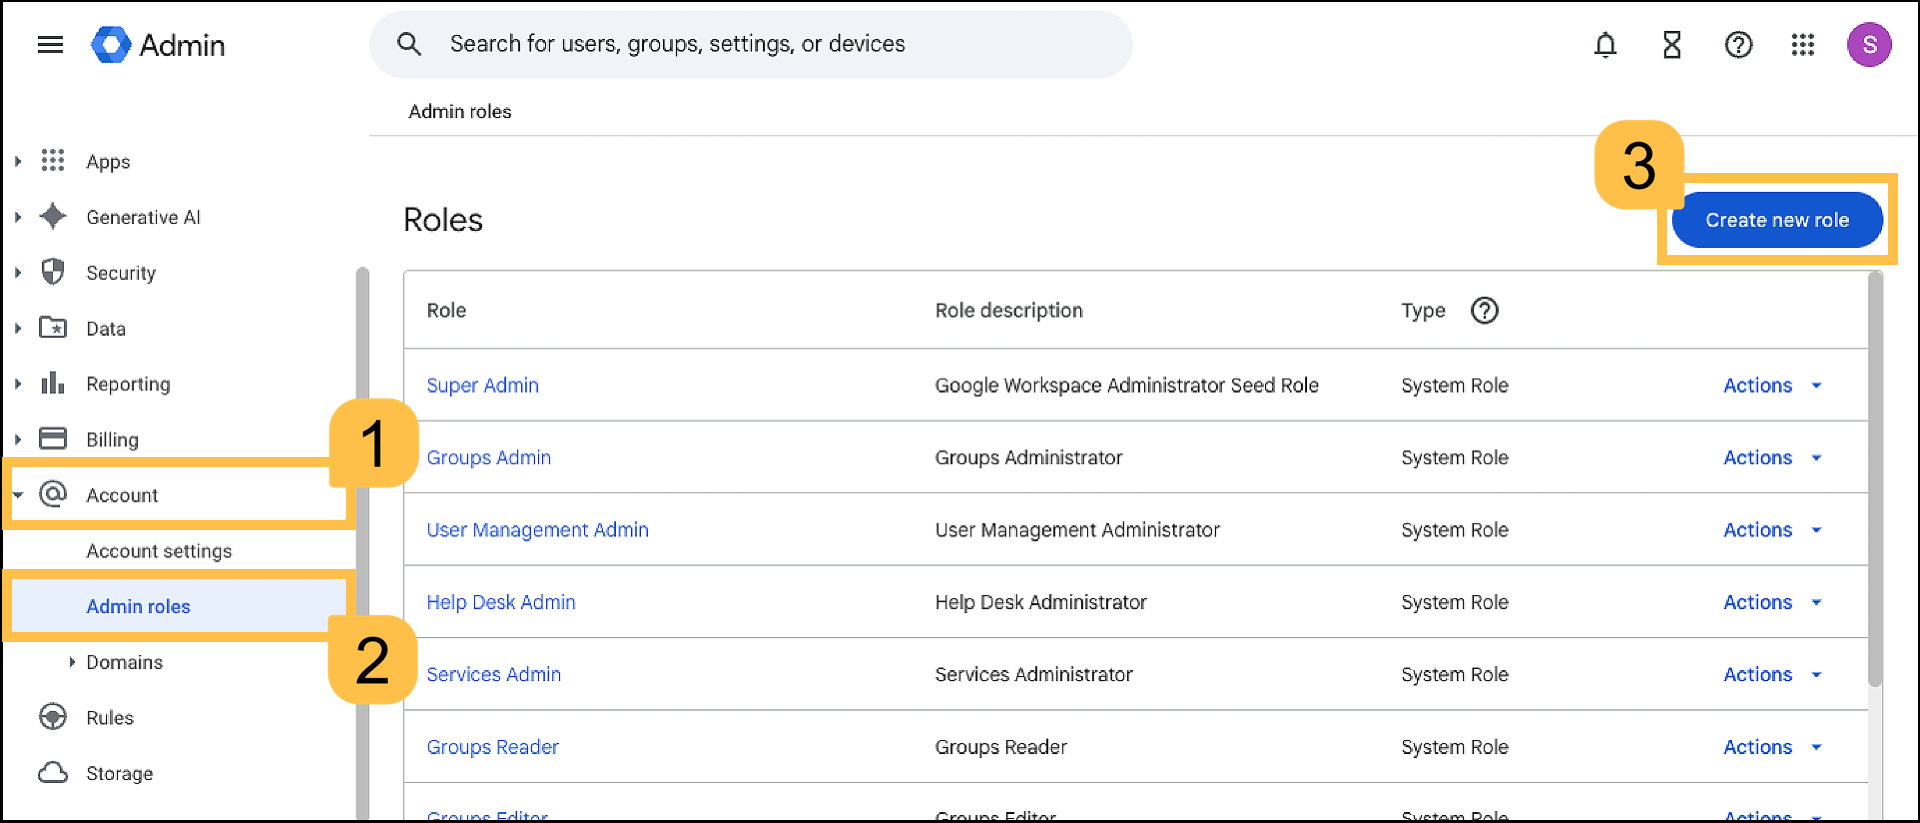The height and width of the screenshot is (823, 1920).
Task: Click the Billing card icon
Action: click(53, 439)
